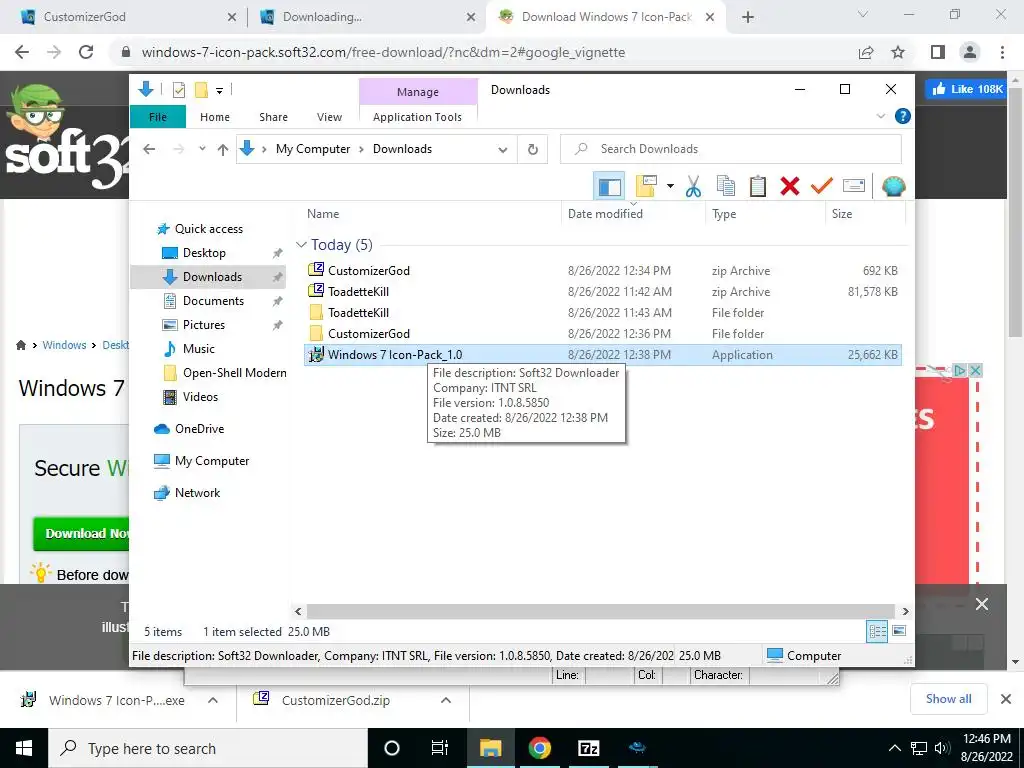Open Documents in navigation pane

pos(213,300)
